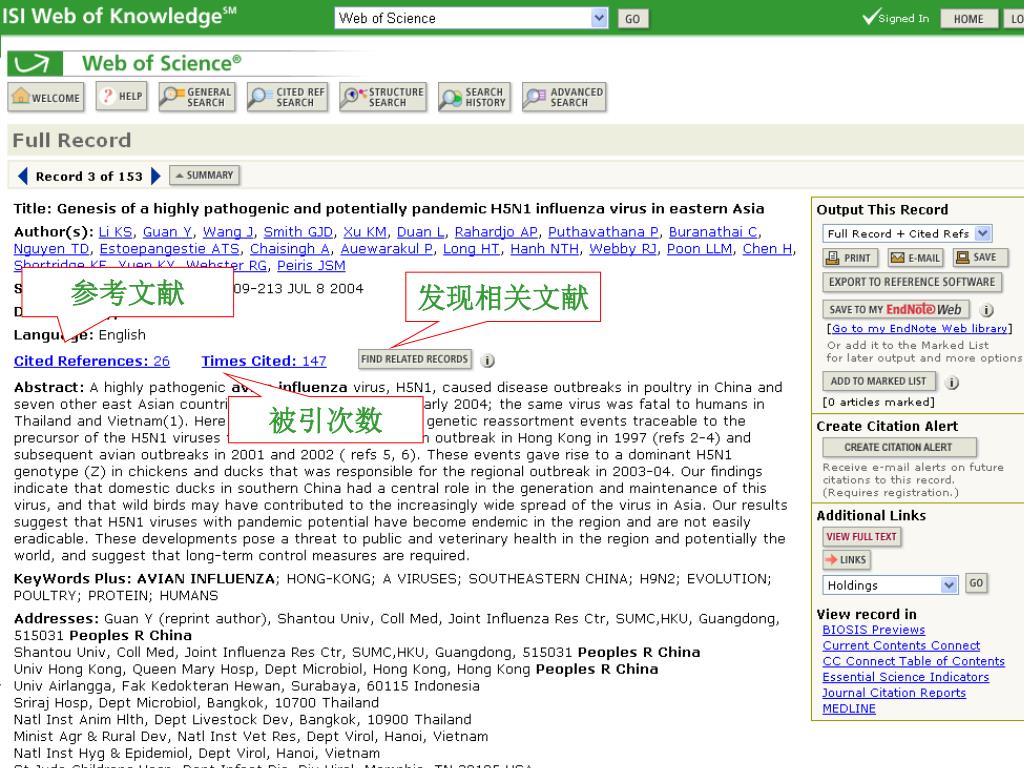Open author Webby RJ

(x=623, y=249)
